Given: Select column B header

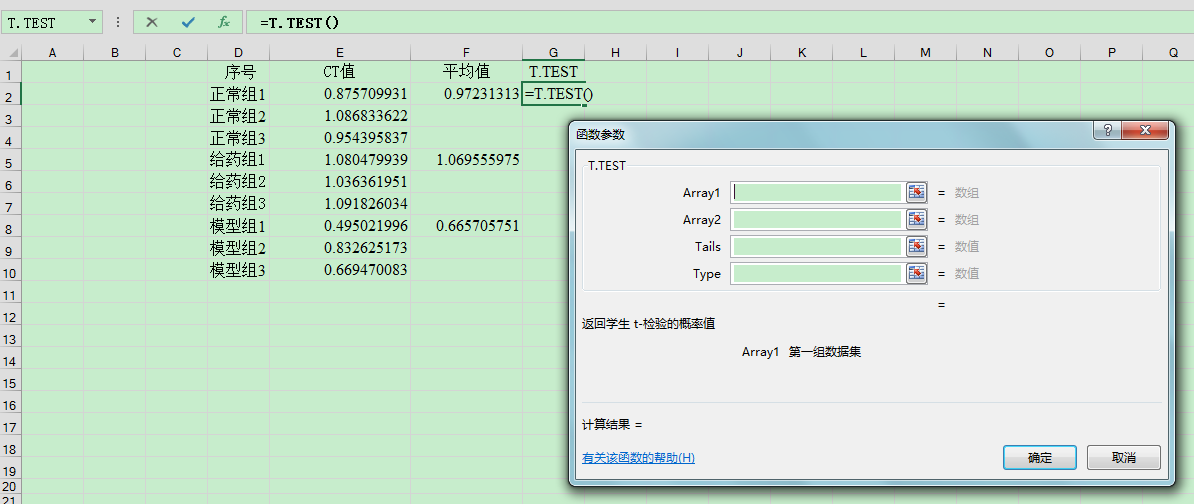Looking at the screenshot, I should point(114,52).
